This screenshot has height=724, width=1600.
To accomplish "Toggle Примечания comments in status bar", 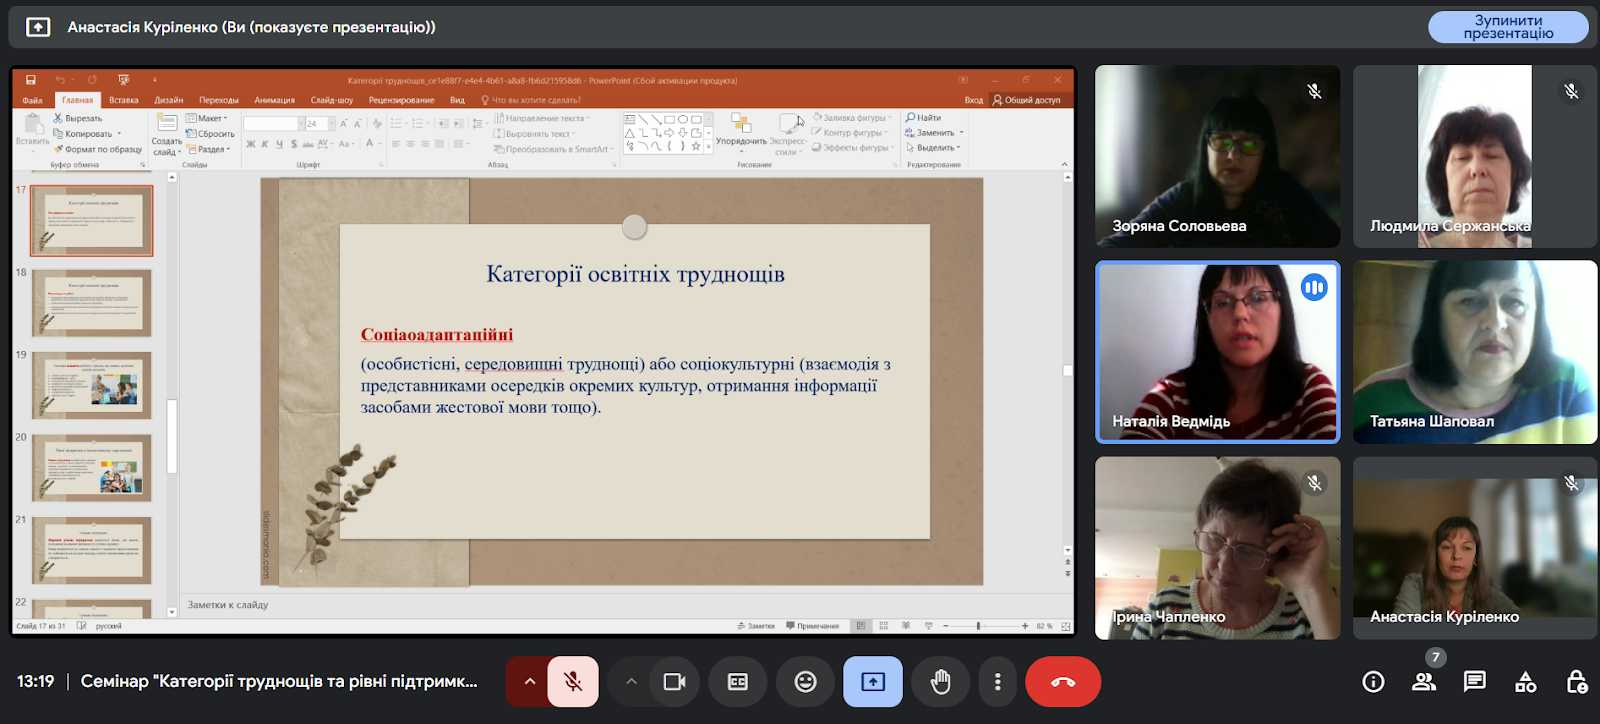I will point(812,626).
